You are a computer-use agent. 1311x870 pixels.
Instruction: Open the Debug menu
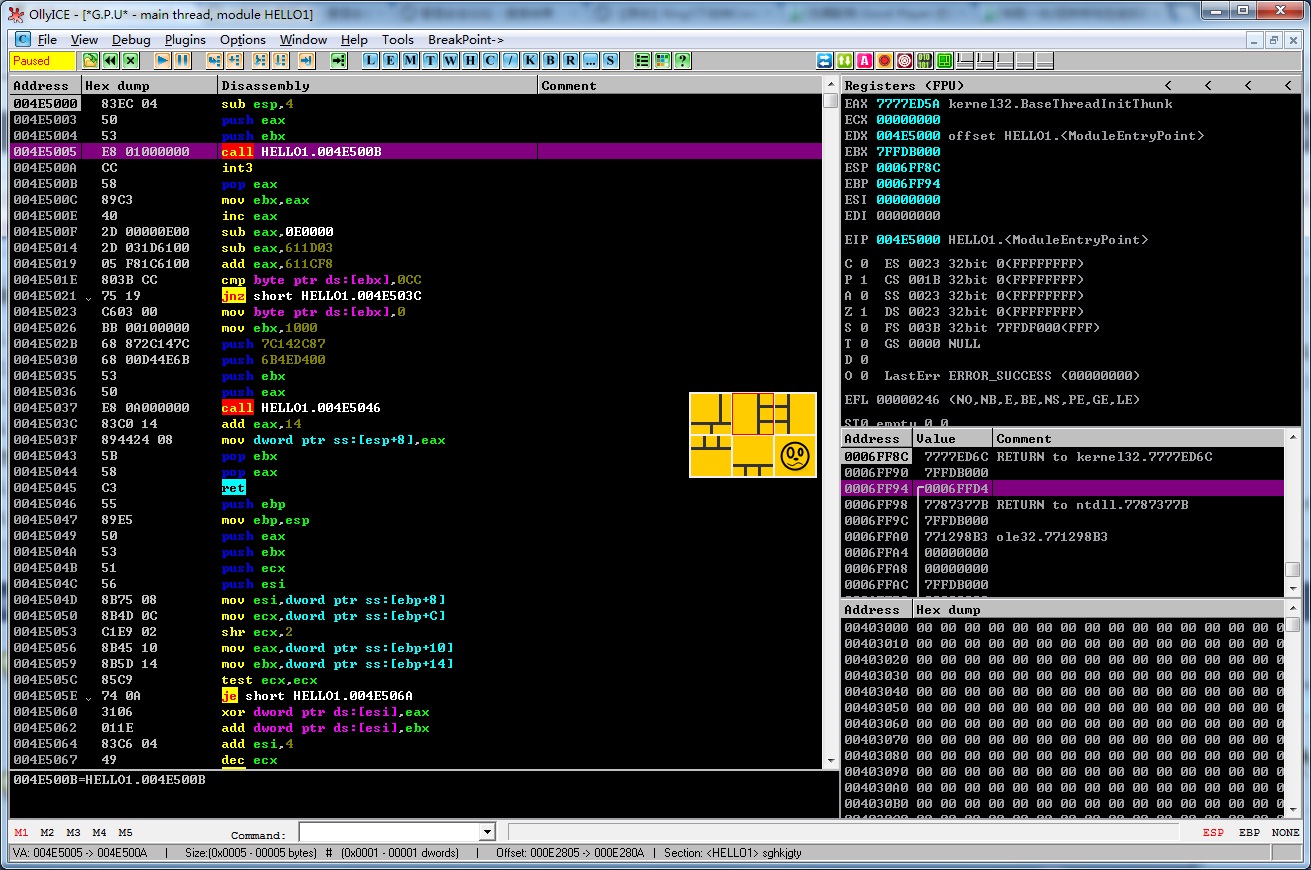tap(131, 40)
